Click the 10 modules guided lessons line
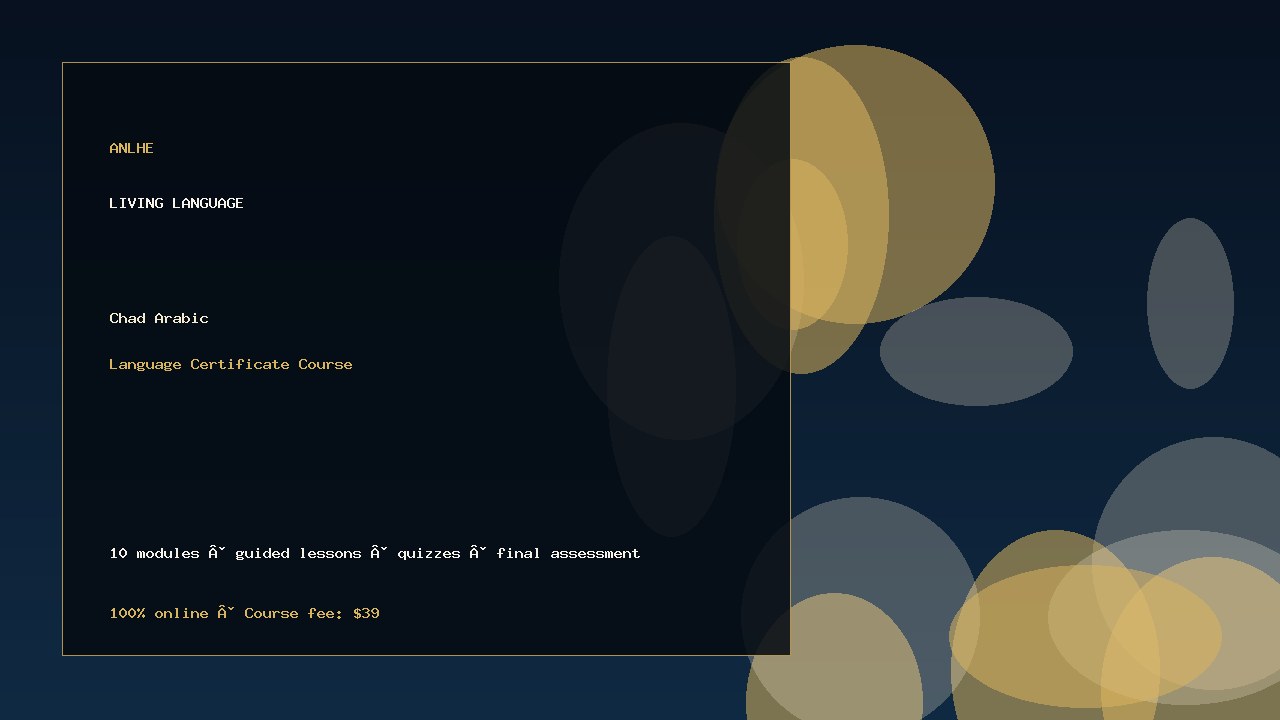Screen dimensions: 1280x720 coord(375,553)
